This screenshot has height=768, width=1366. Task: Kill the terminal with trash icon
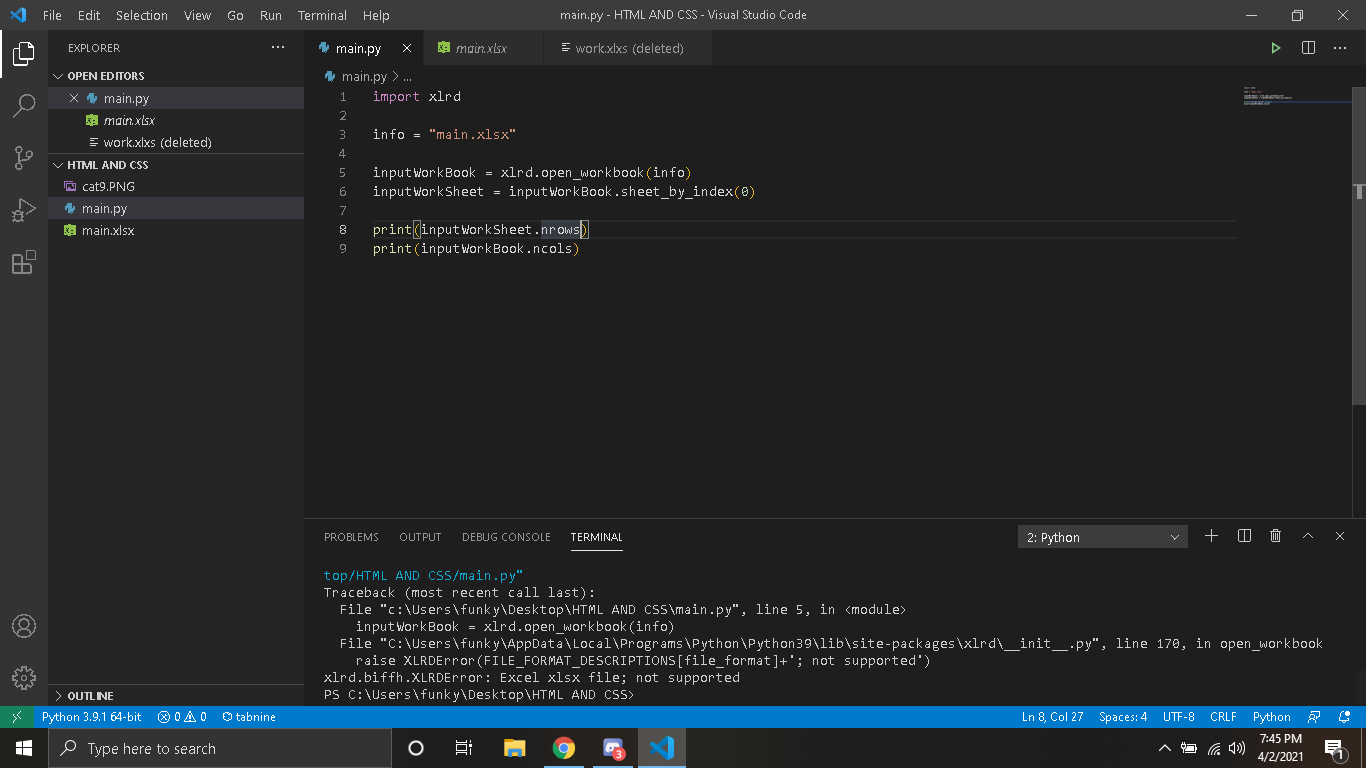tap(1275, 537)
